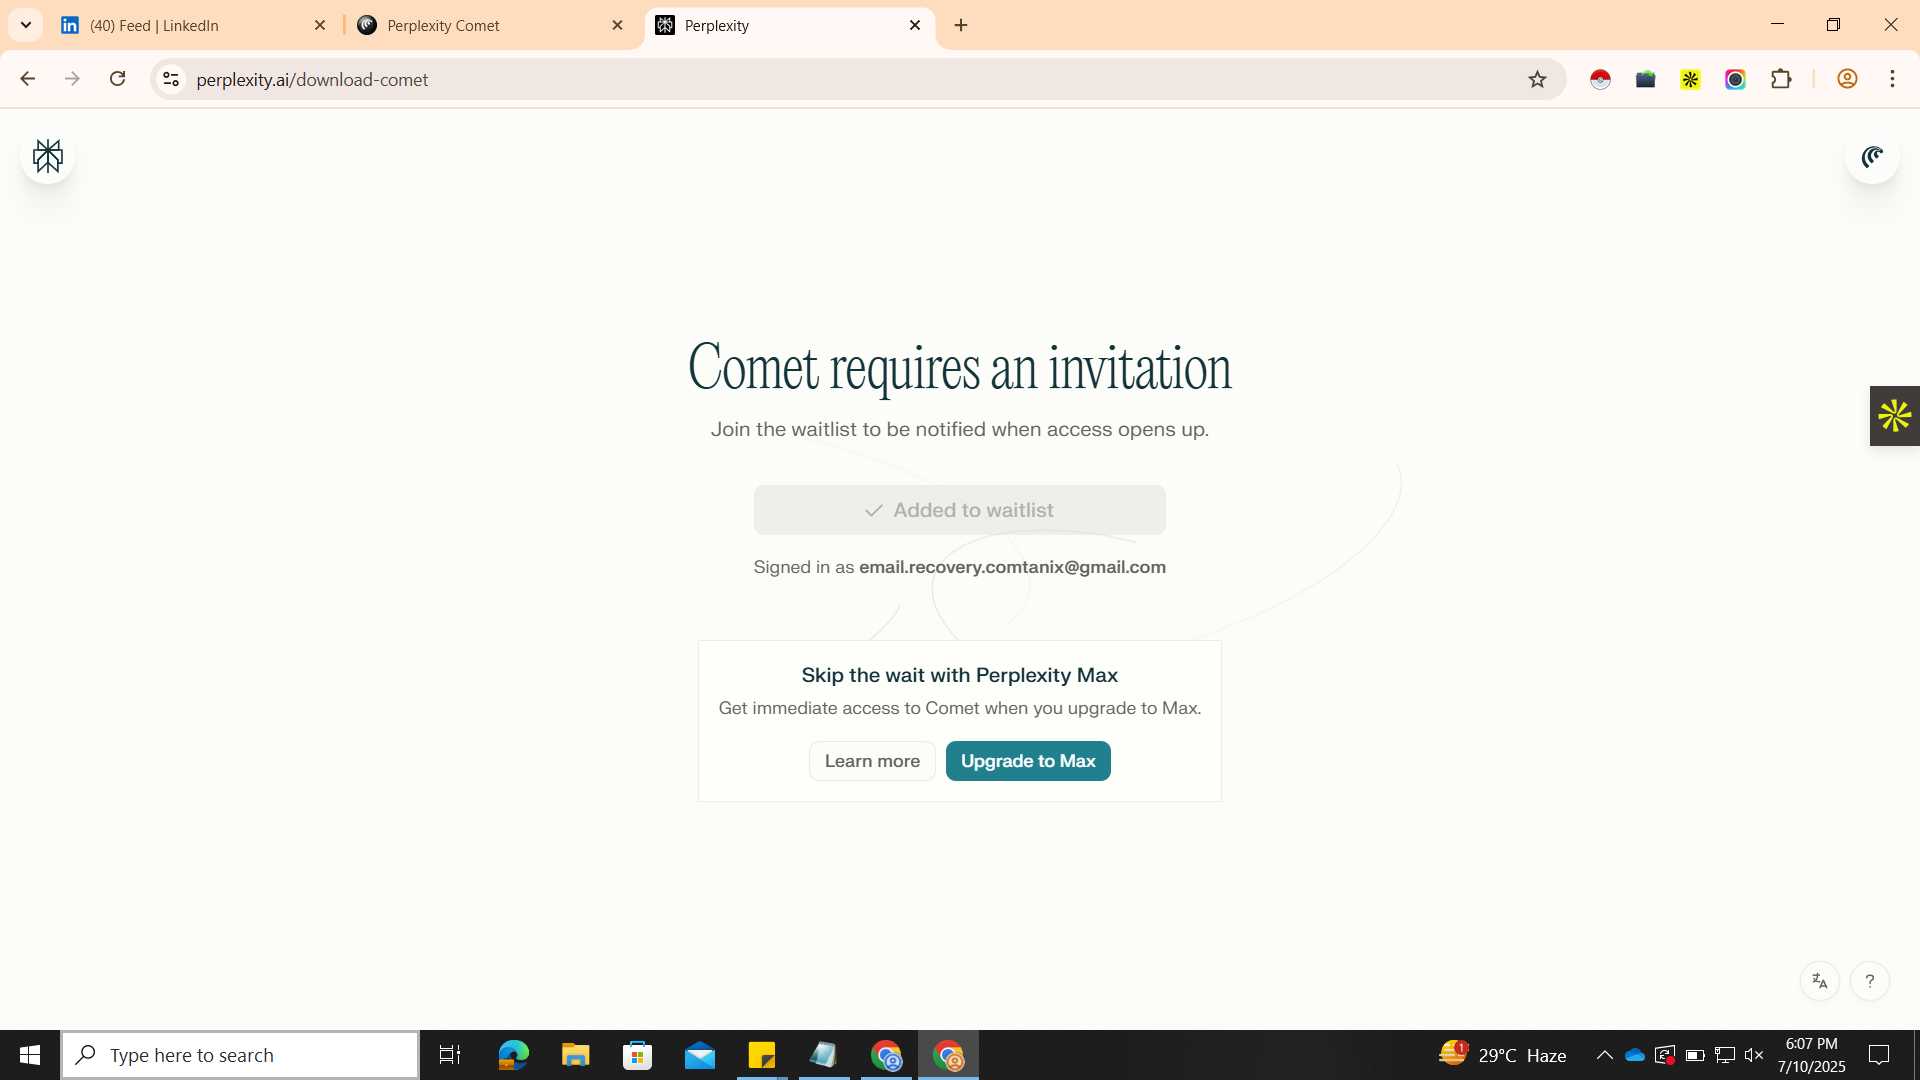Screen dimensions: 1920x1080
Task: Open the dark folder extension icon
Action: click(x=1645, y=79)
